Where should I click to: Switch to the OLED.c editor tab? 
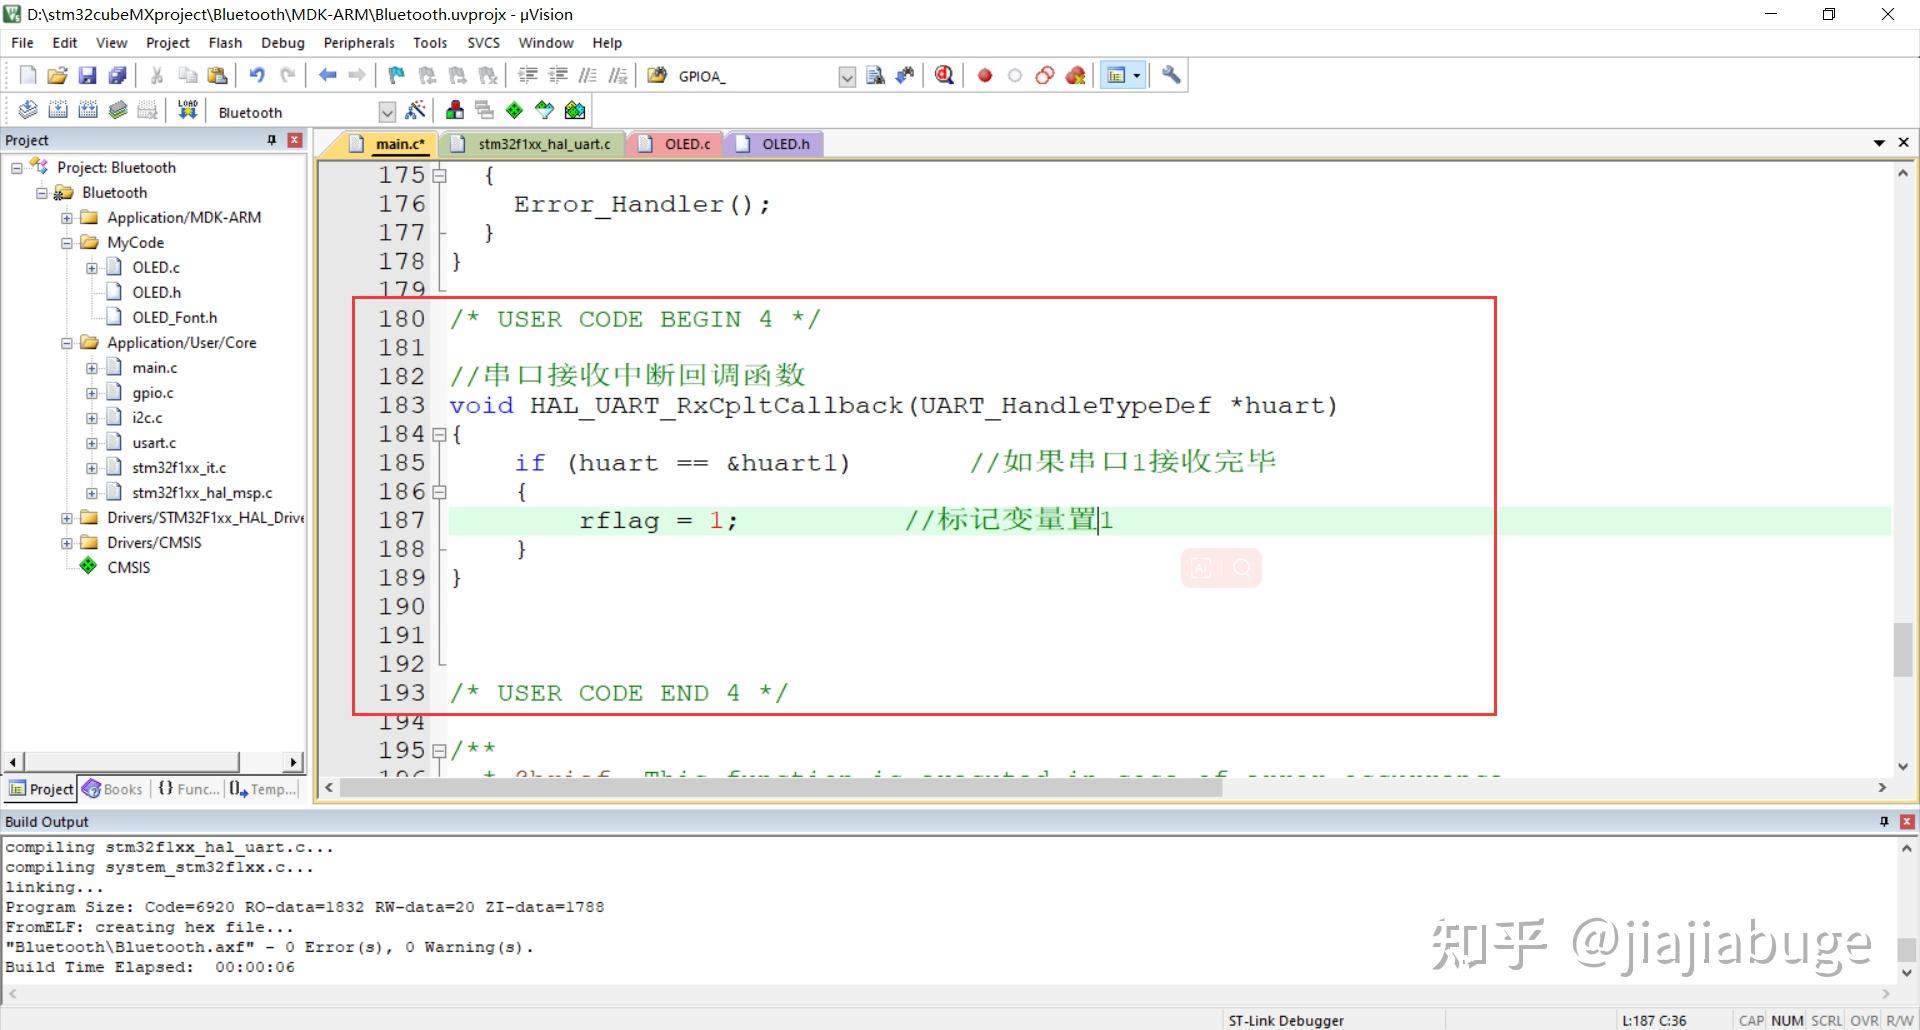(686, 143)
